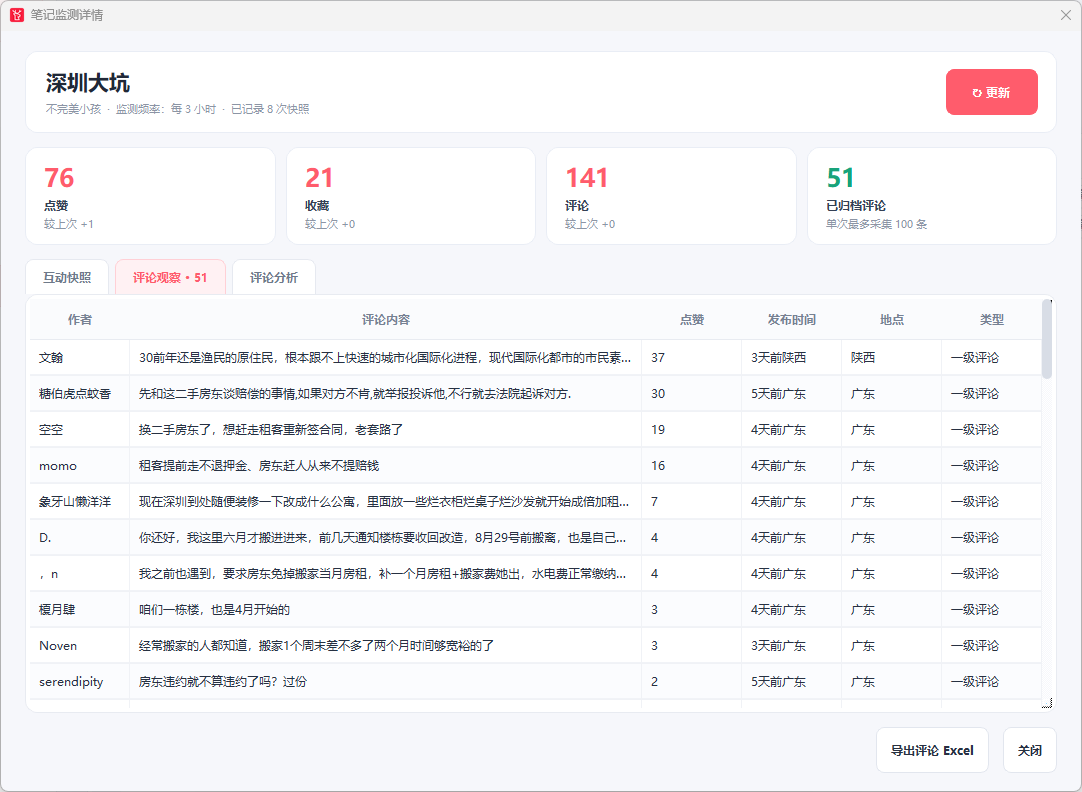Click author name 榎月肆
This screenshot has height=792, width=1082.
tap(57, 610)
